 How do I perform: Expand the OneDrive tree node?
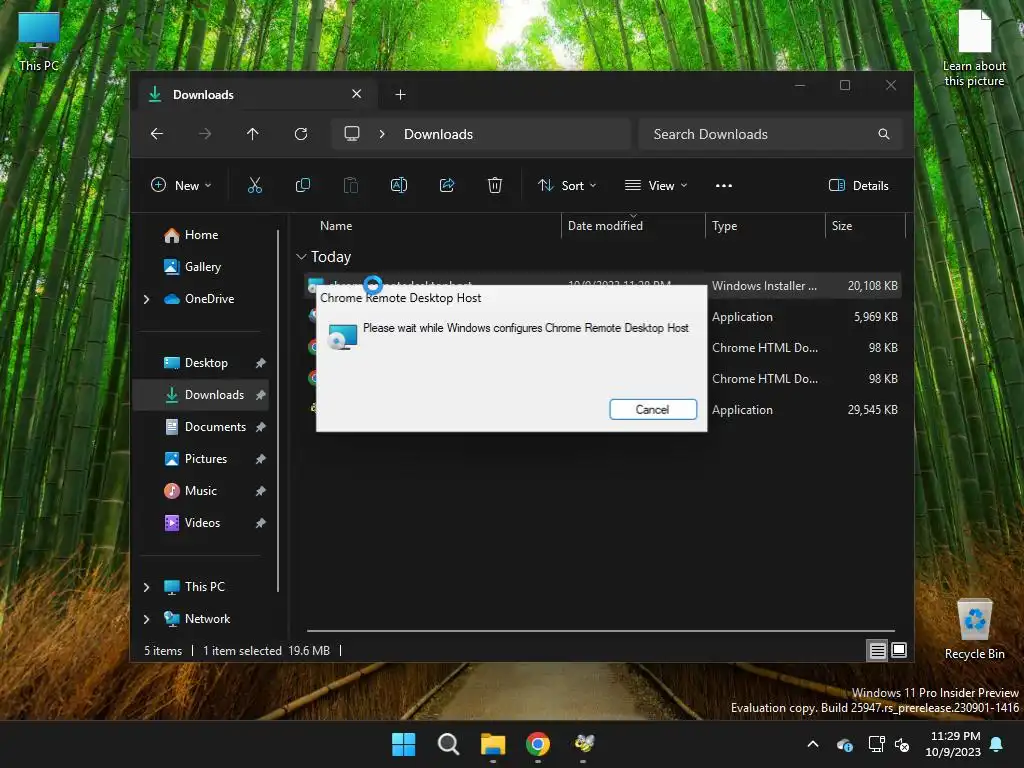pyautogui.click(x=146, y=298)
